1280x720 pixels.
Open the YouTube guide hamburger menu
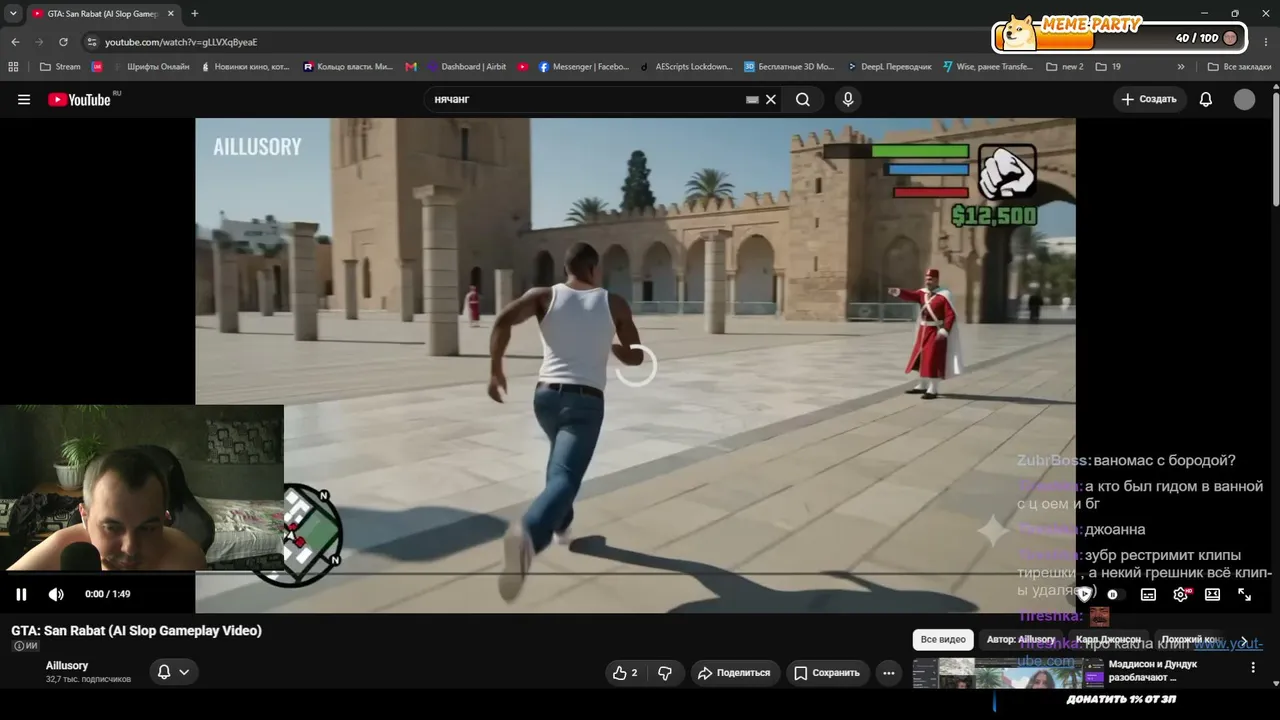(24, 99)
